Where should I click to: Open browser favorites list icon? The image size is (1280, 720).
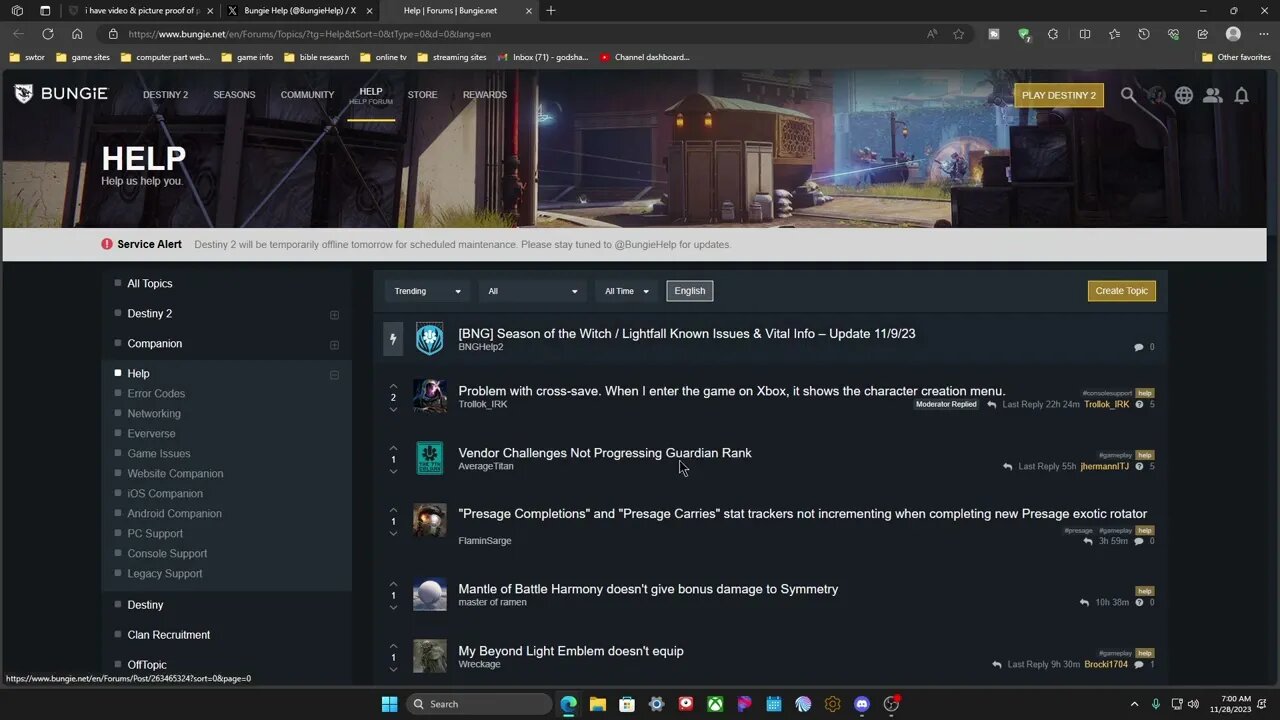click(1114, 33)
